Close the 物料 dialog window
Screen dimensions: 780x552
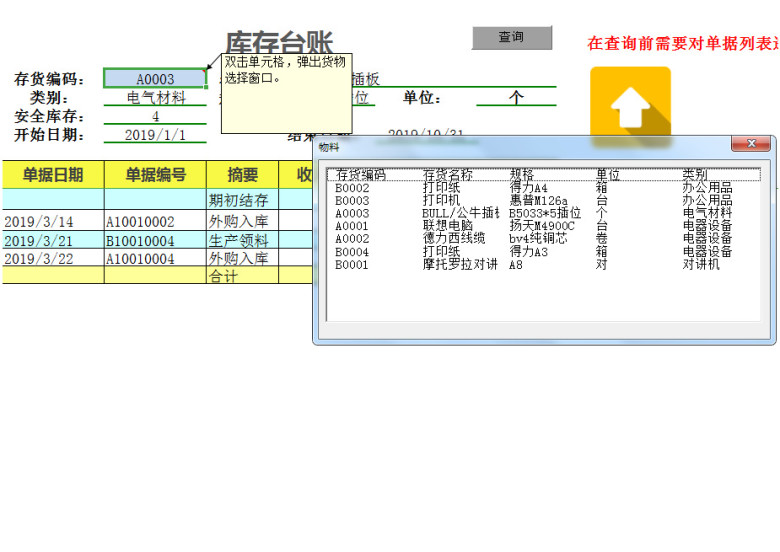pyautogui.click(x=751, y=143)
